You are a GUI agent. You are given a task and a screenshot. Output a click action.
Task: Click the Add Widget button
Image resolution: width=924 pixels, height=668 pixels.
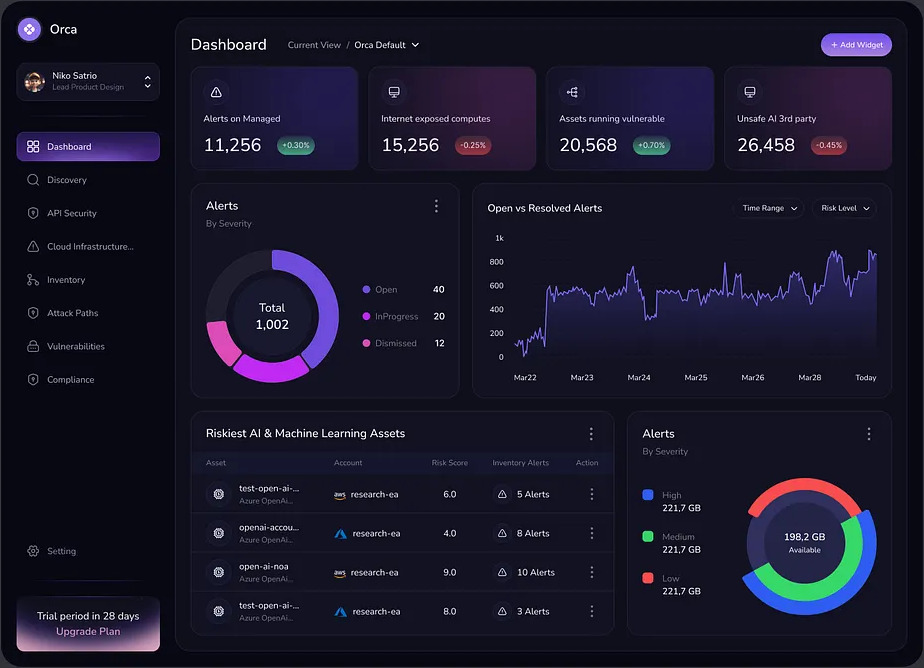(x=856, y=45)
